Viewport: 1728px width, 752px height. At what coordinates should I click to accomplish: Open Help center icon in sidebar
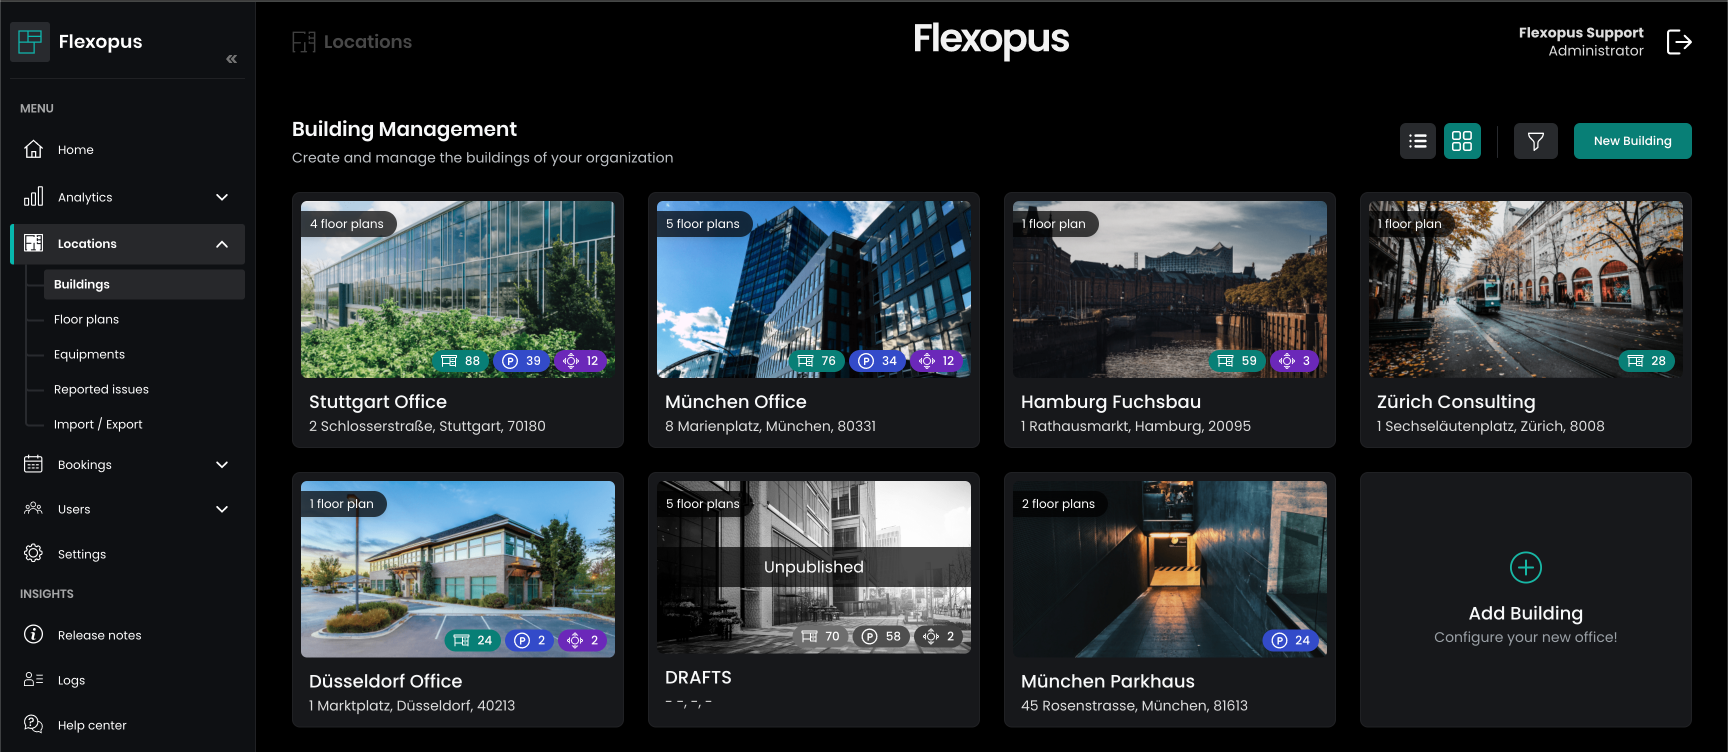pos(33,724)
